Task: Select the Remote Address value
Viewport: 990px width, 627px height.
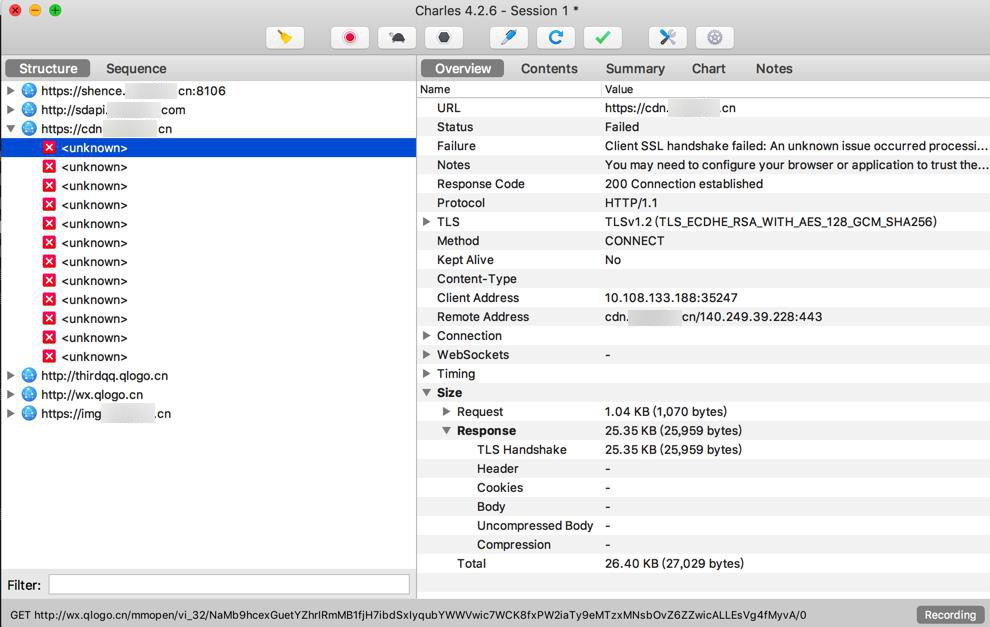Action: (x=713, y=316)
